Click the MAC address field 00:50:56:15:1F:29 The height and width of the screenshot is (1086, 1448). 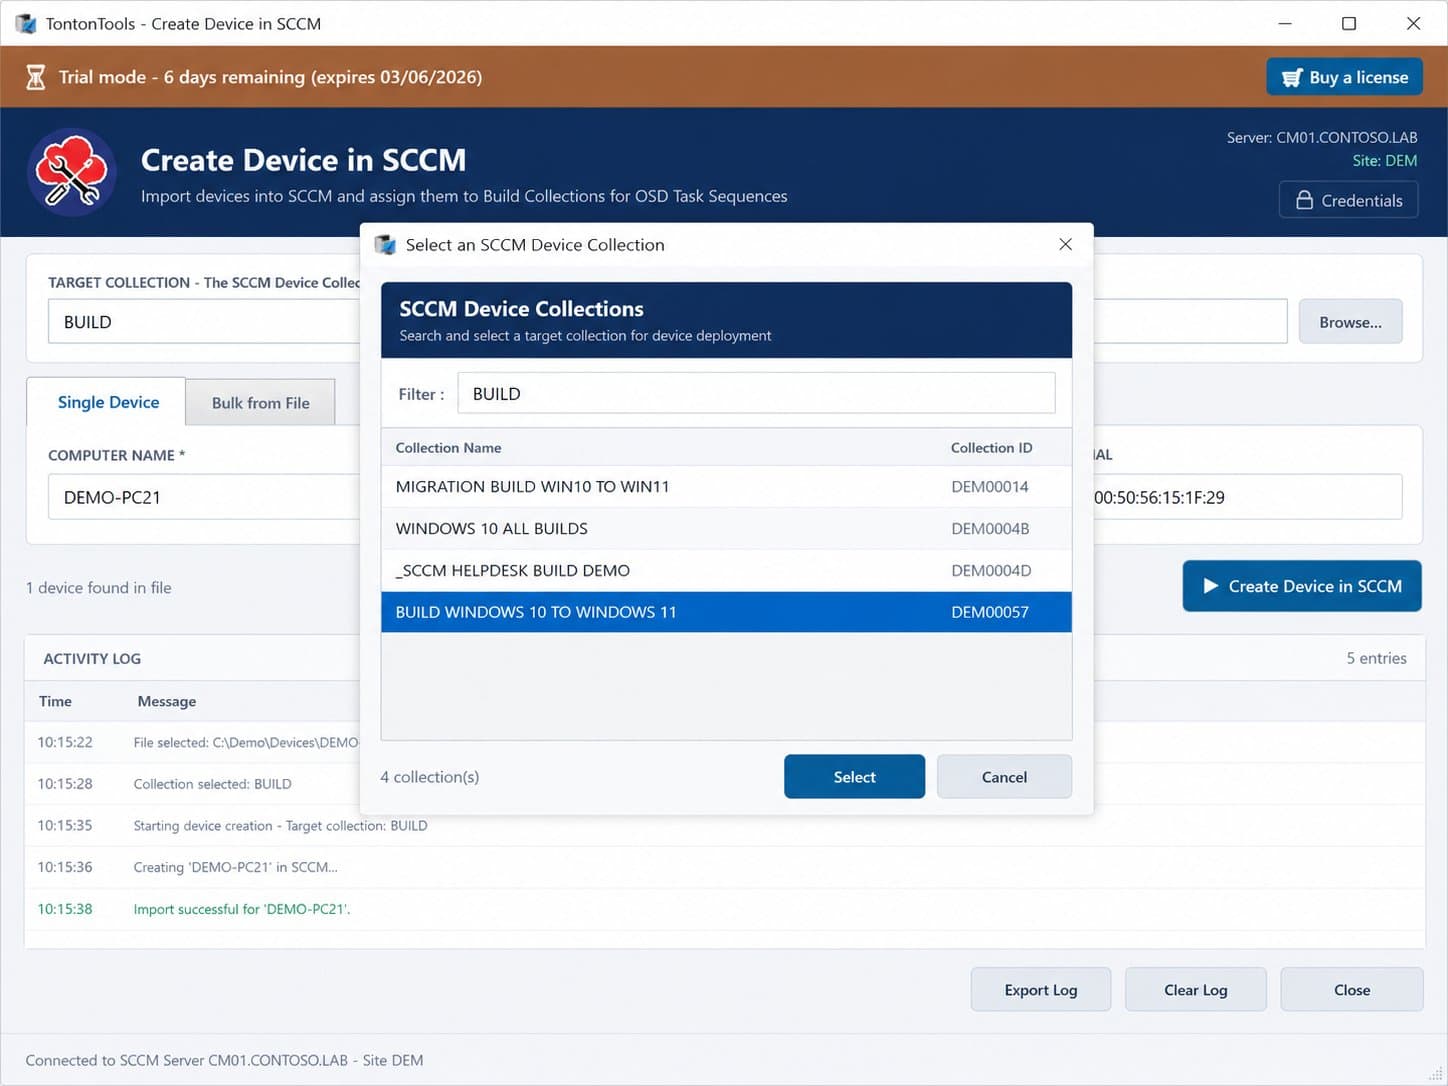[x=1247, y=497]
